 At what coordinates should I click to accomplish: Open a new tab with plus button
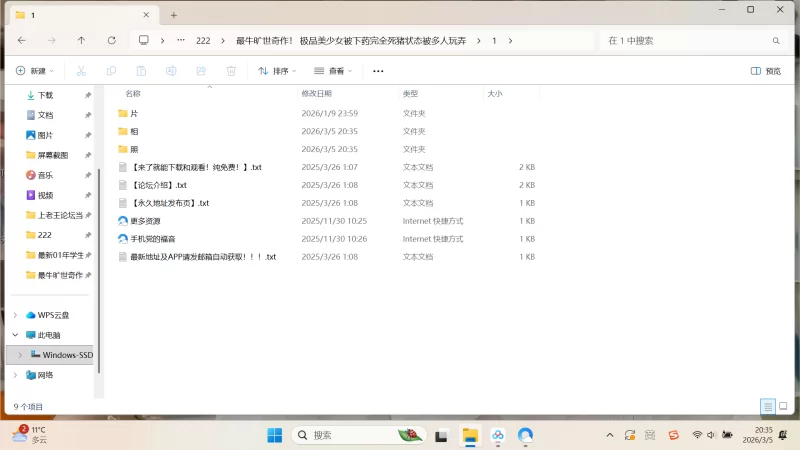[173, 15]
